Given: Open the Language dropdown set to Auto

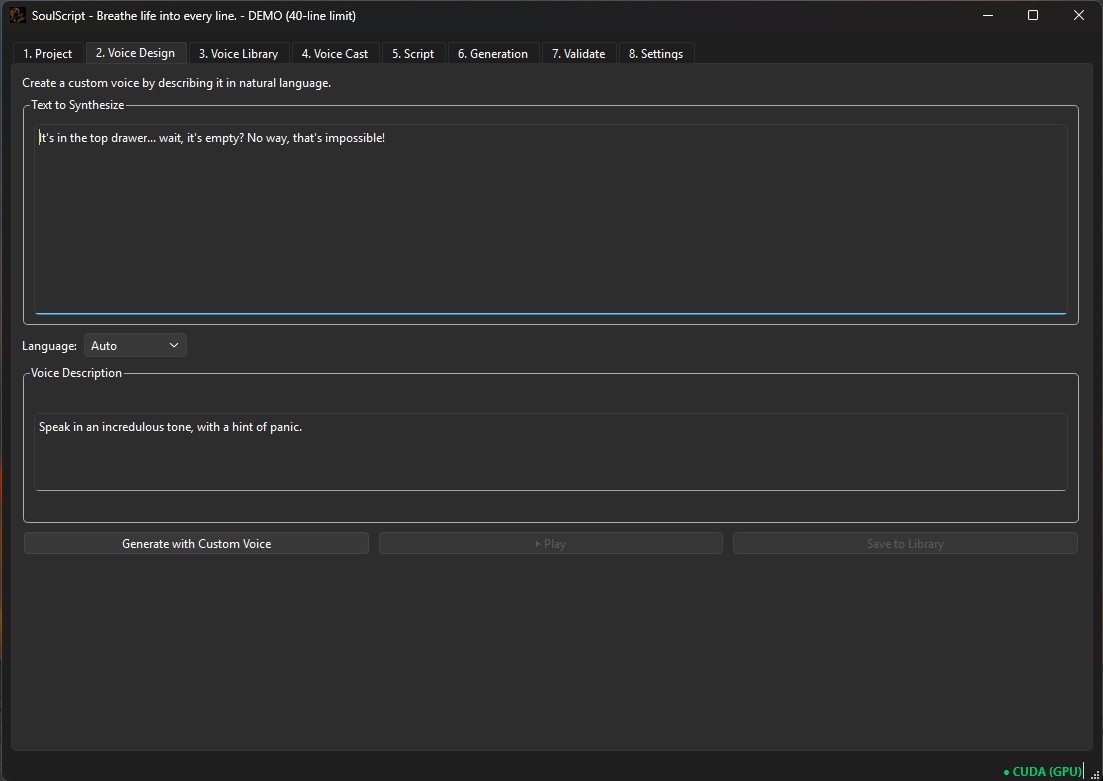Looking at the screenshot, I should [135, 345].
